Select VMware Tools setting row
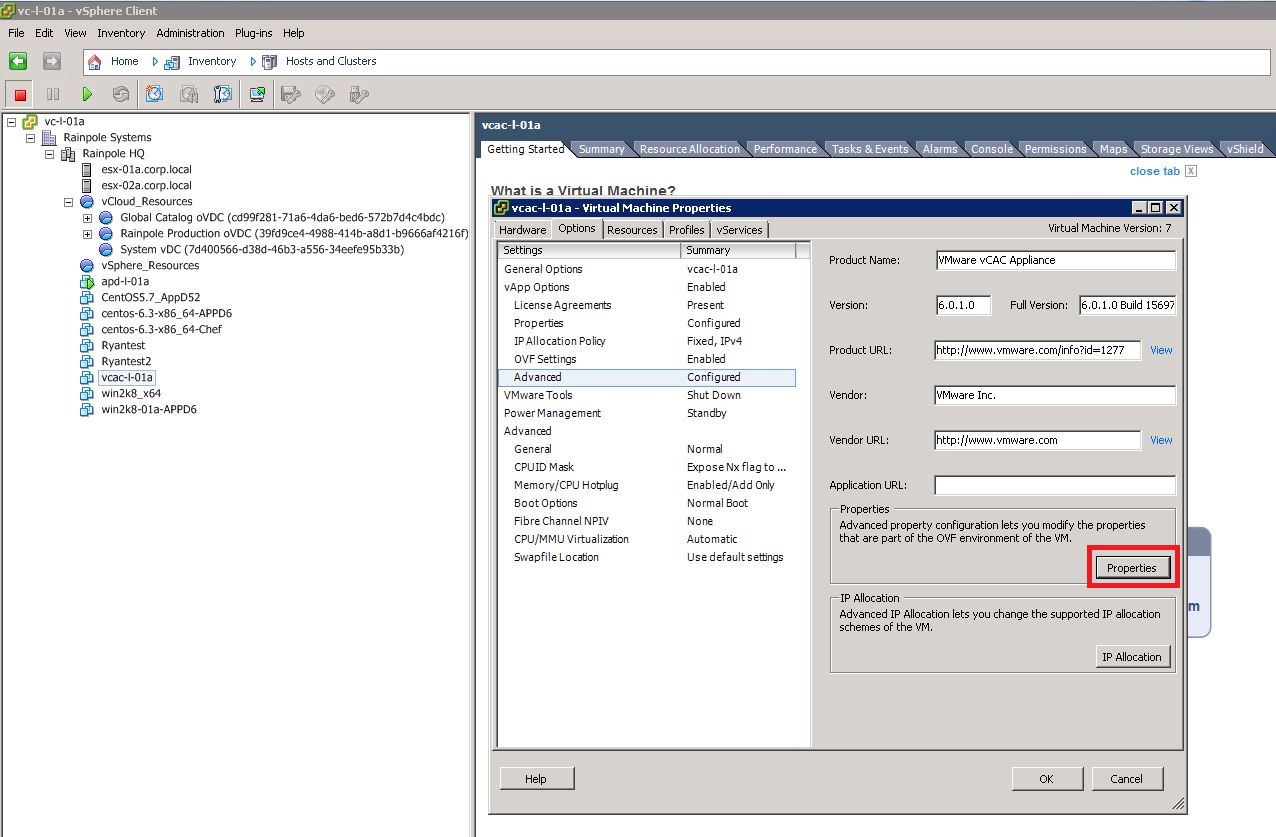1276x837 pixels. point(647,395)
